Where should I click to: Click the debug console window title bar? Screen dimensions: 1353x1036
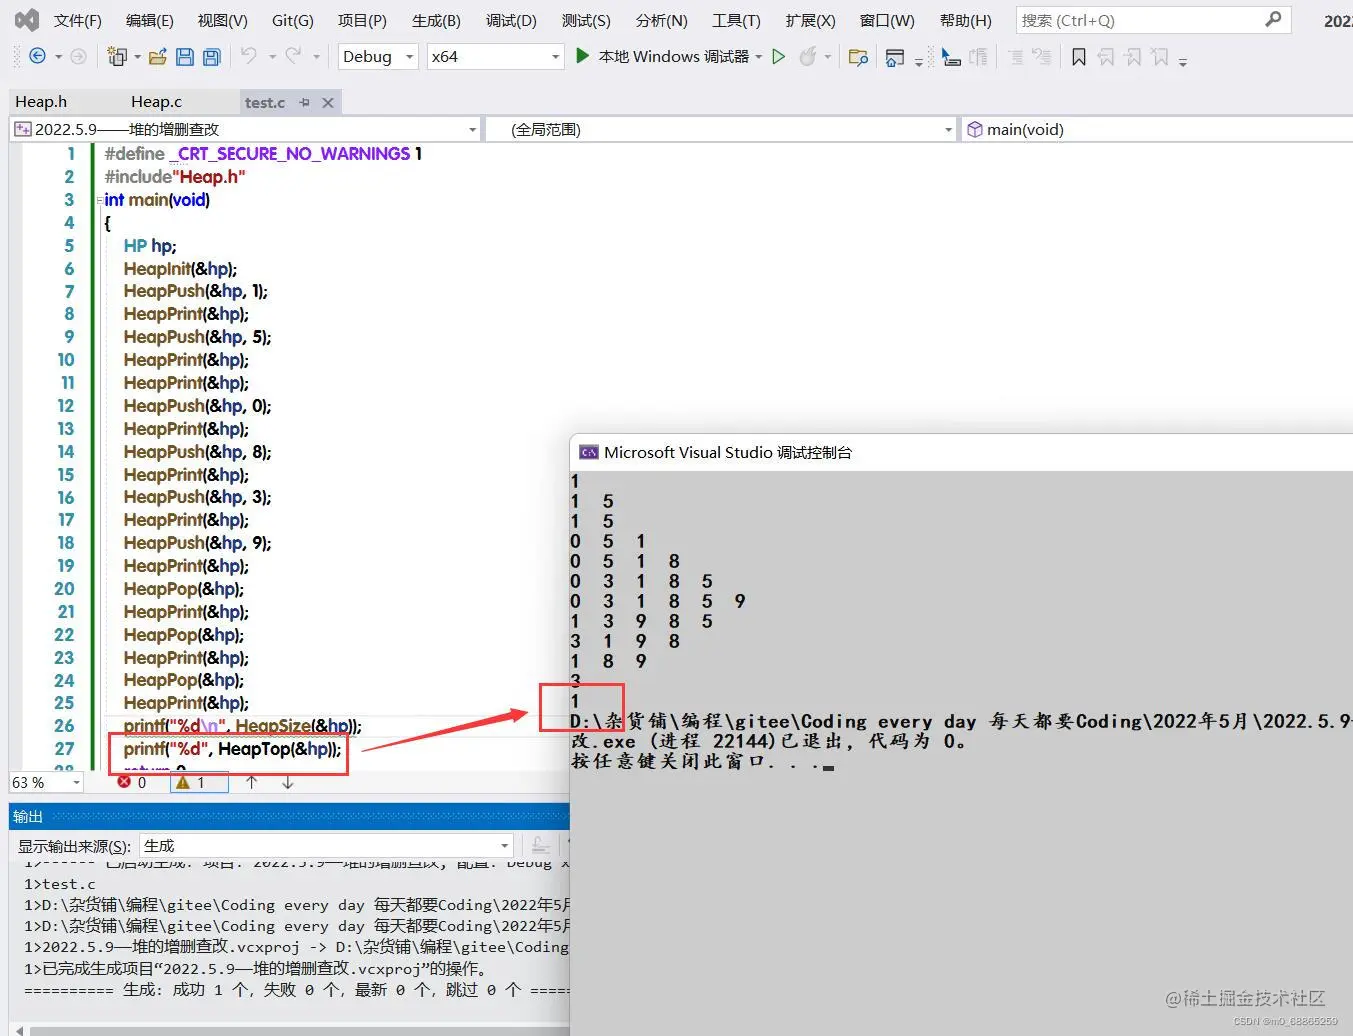[x=961, y=452]
